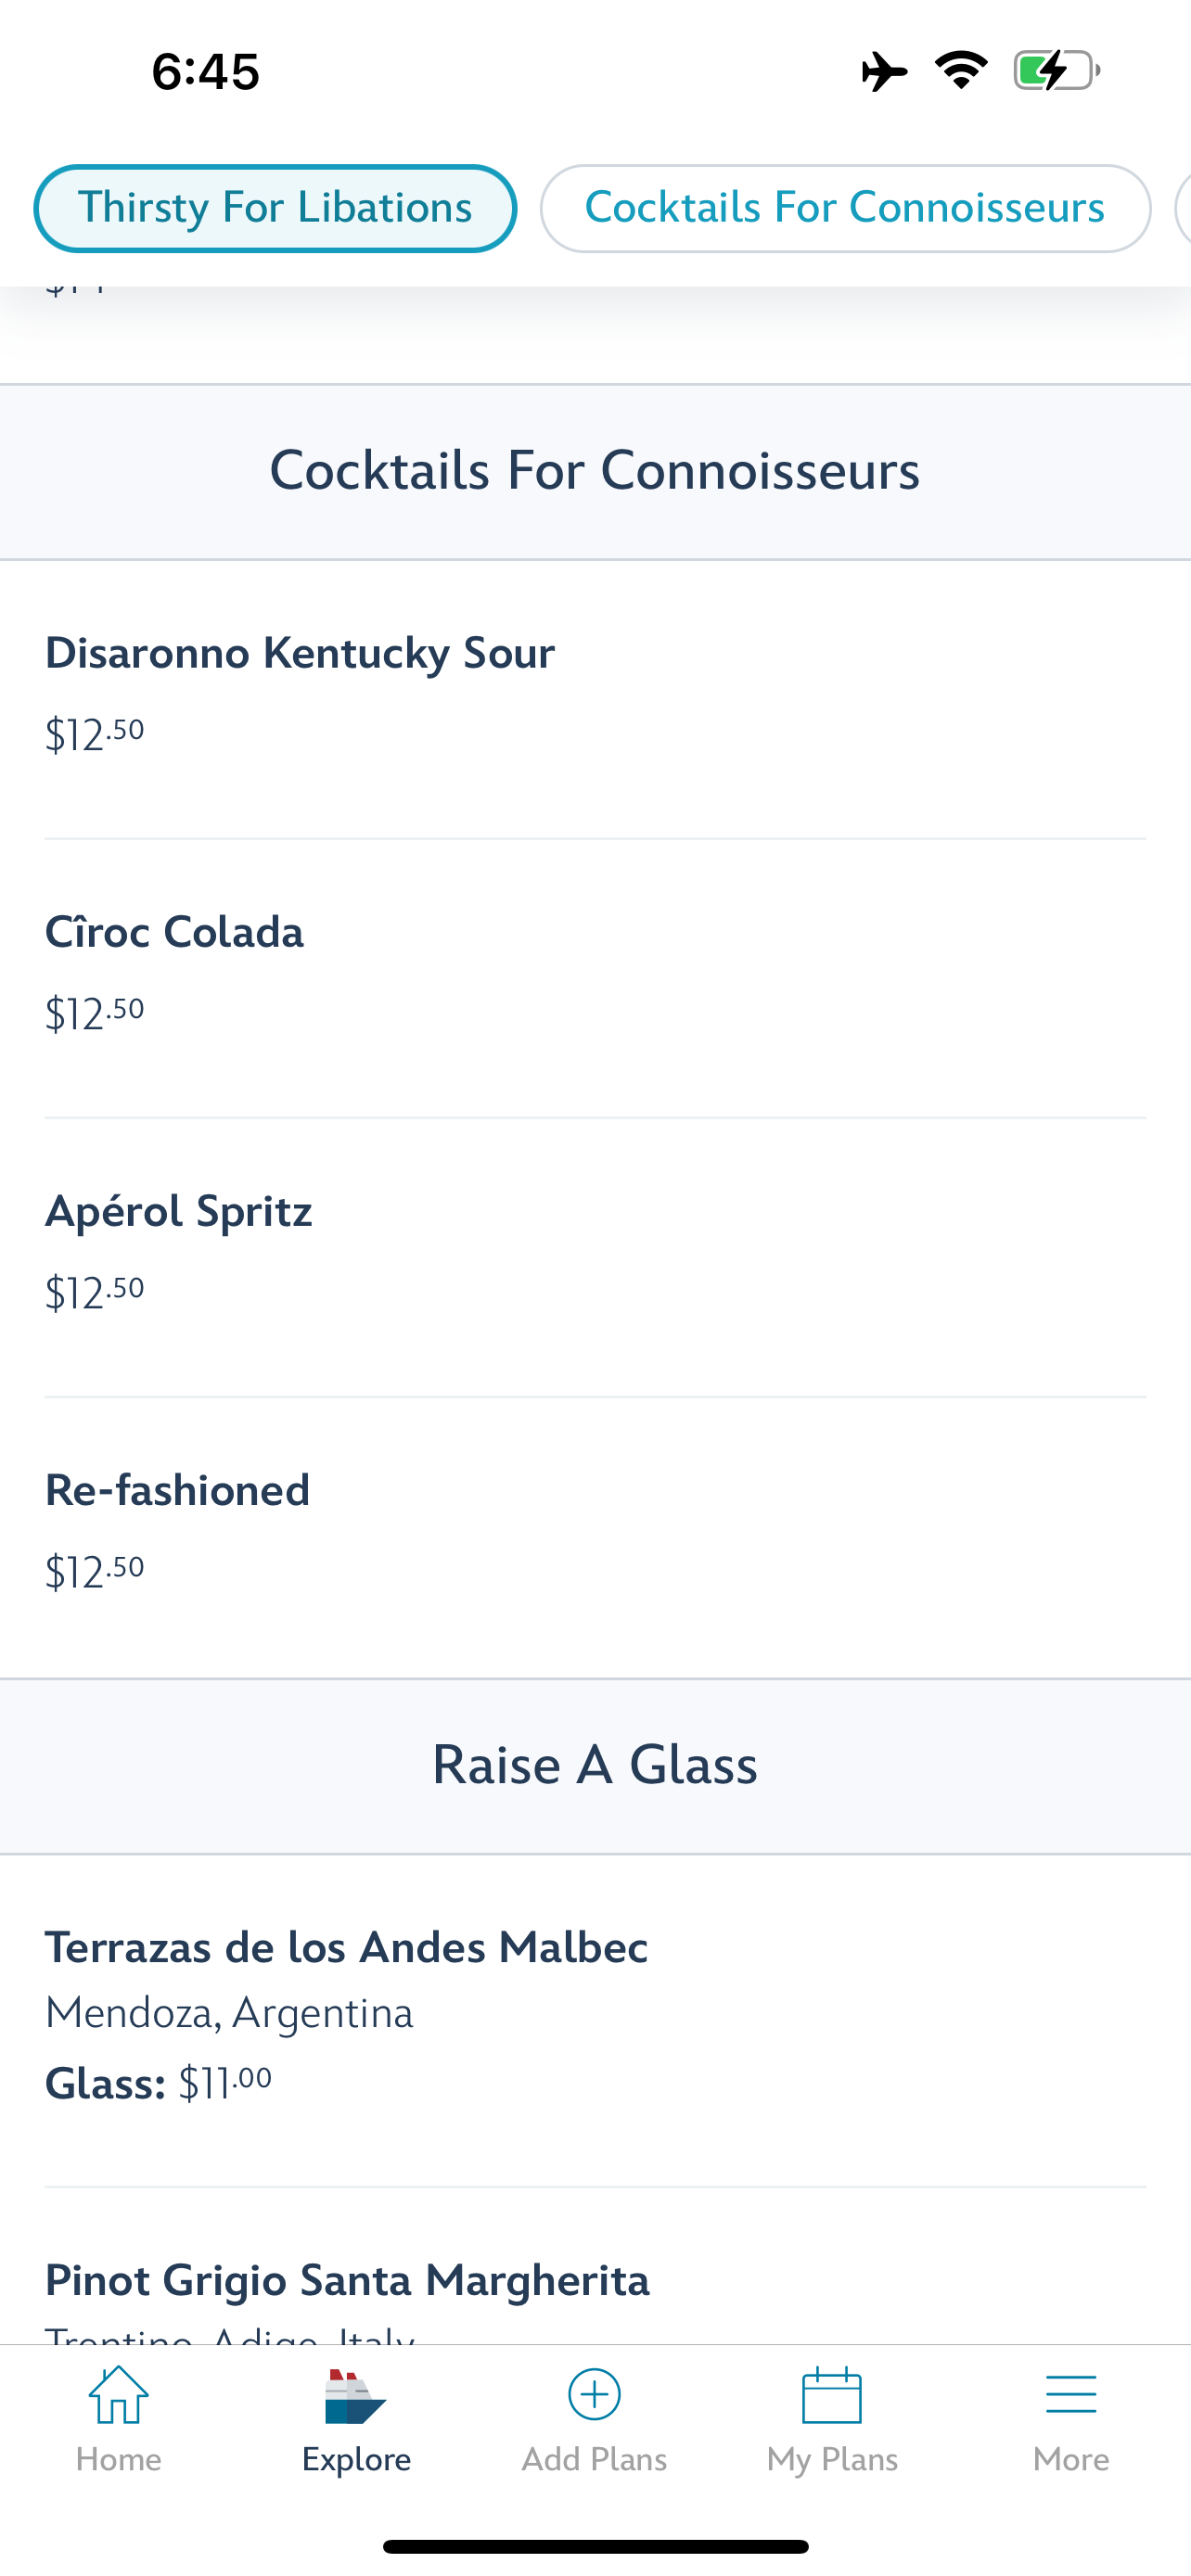Tap the clock time in status bar
Image resolution: width=1191 pixels, height=2576 pixels.
(x=206, y=72)
